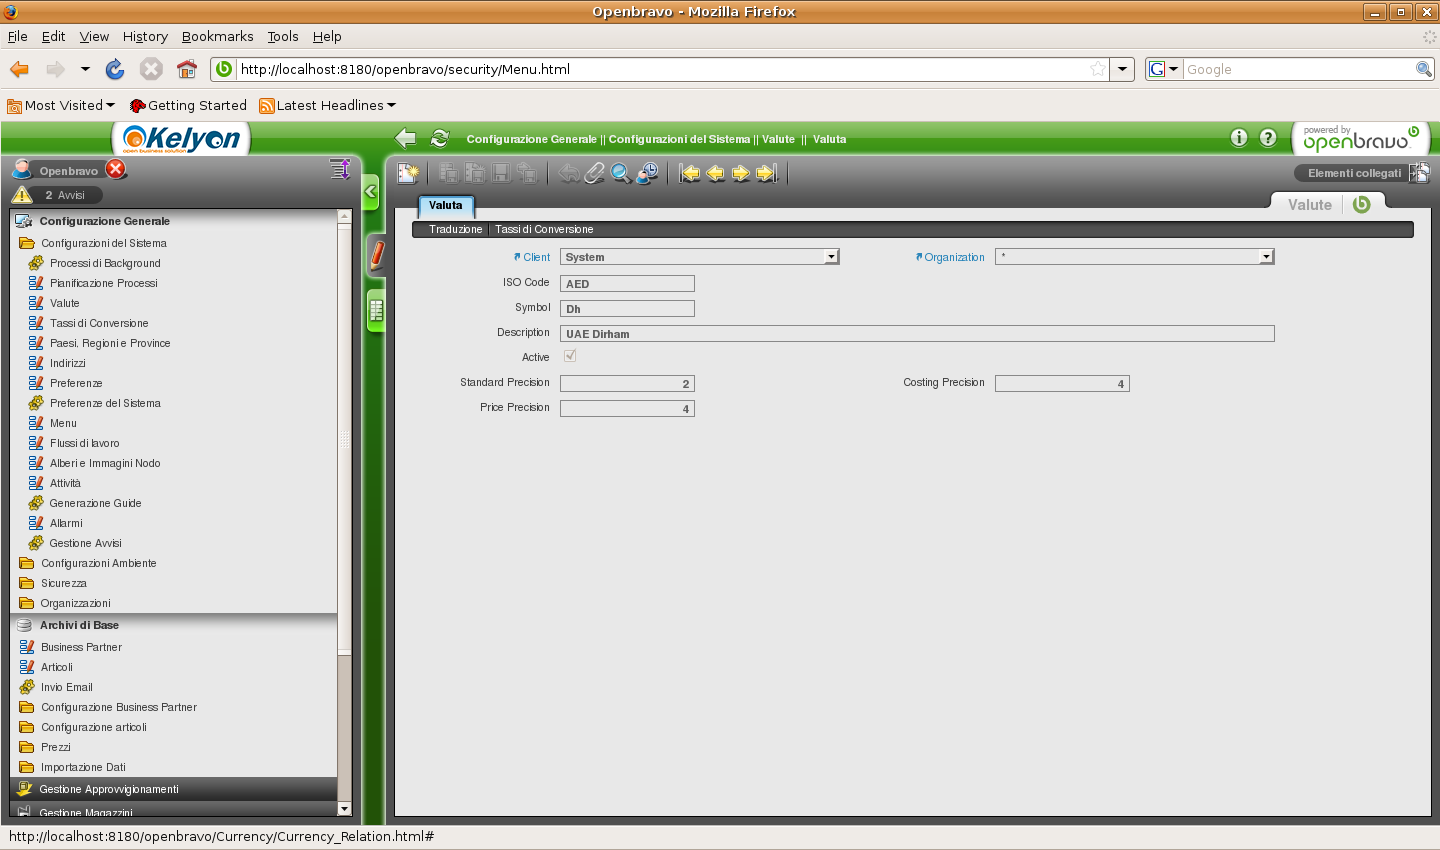
Task: Select Paesi, Regioni e Province in menu tree
Action: [110, 343]
